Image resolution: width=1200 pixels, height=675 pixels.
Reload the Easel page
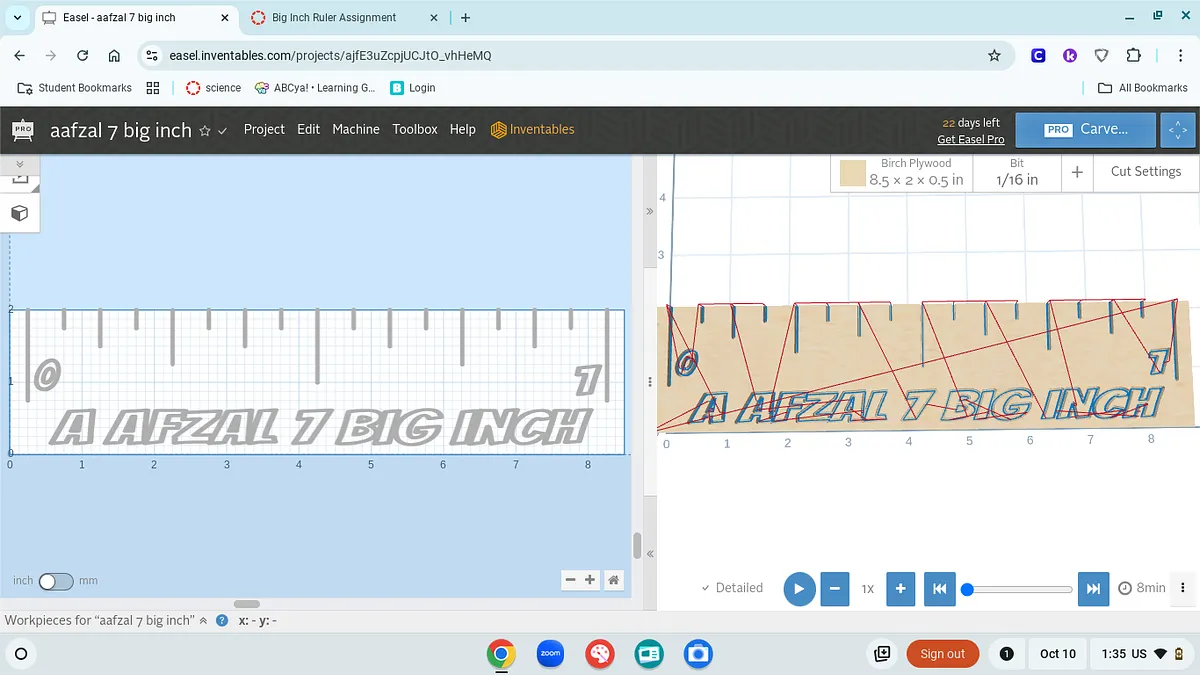(83, 56)
